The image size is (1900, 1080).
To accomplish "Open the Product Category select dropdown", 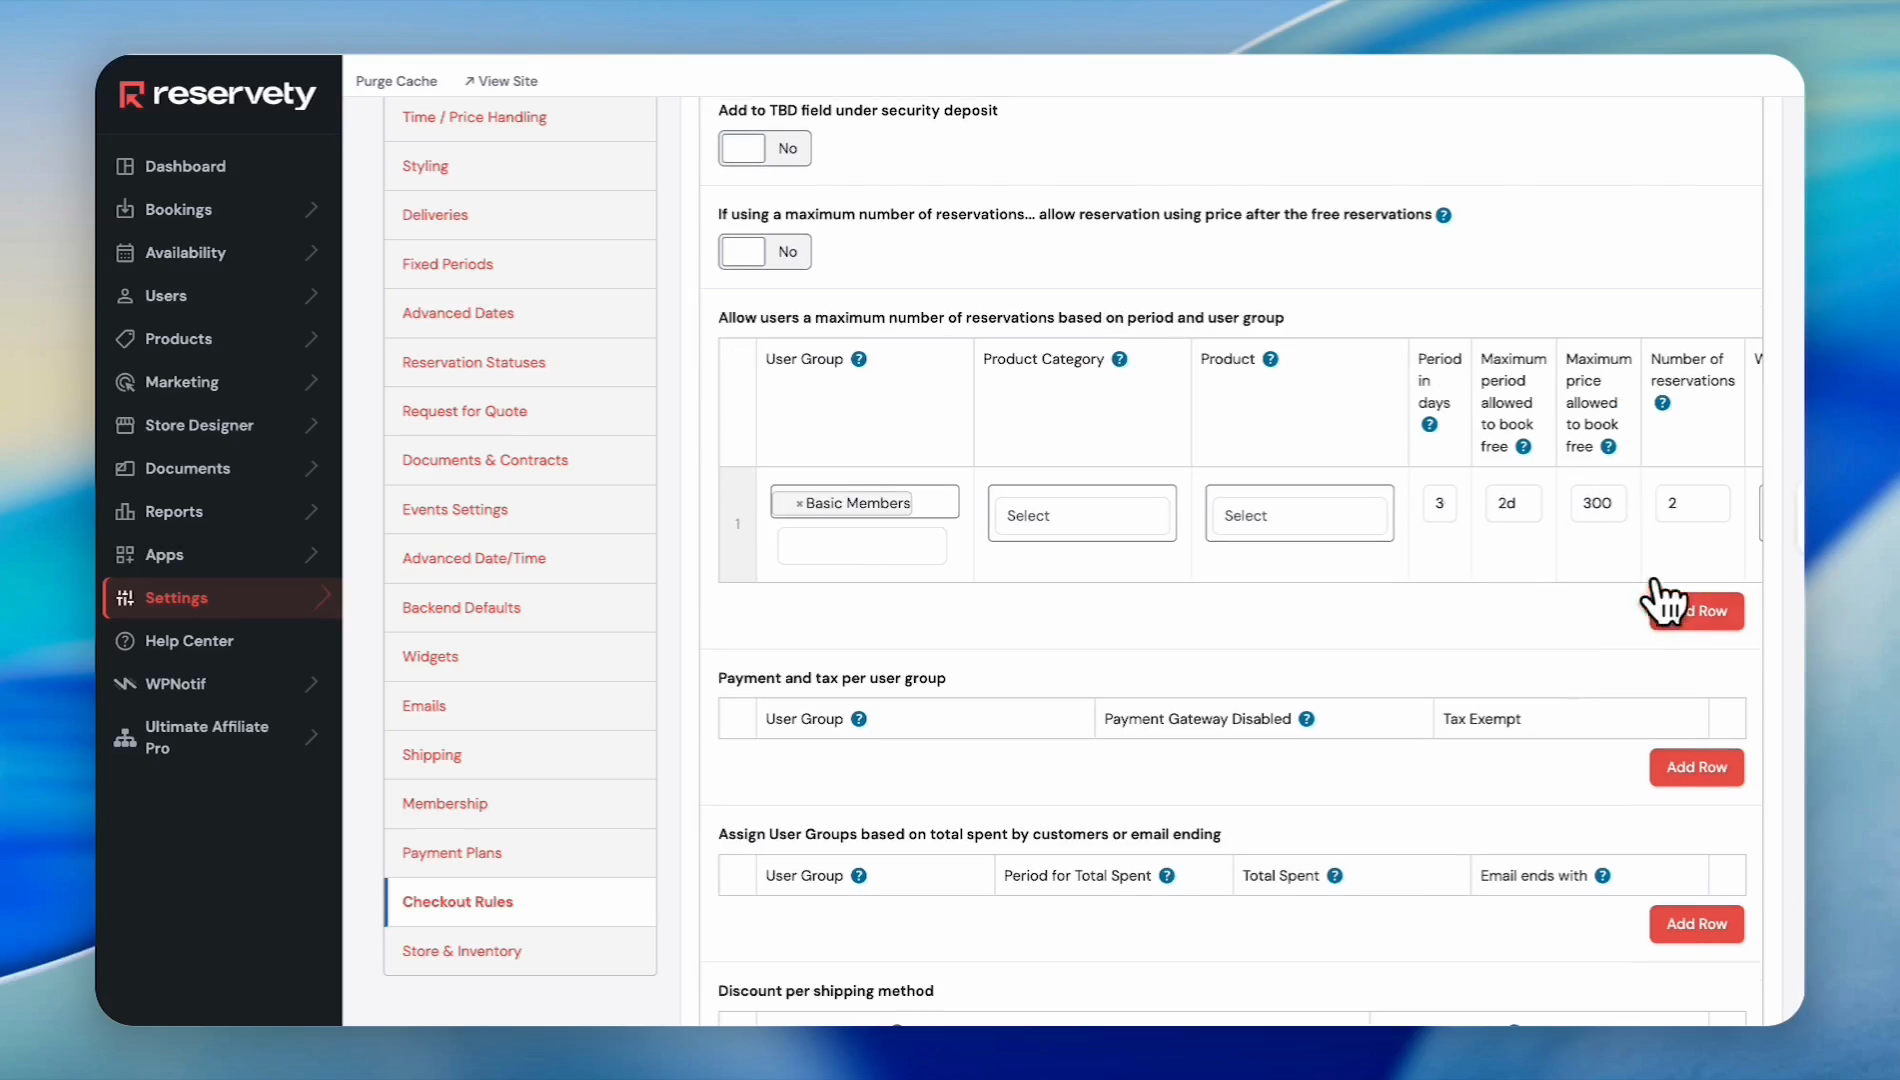I will pyautogui.click(x=1082, y=515).
